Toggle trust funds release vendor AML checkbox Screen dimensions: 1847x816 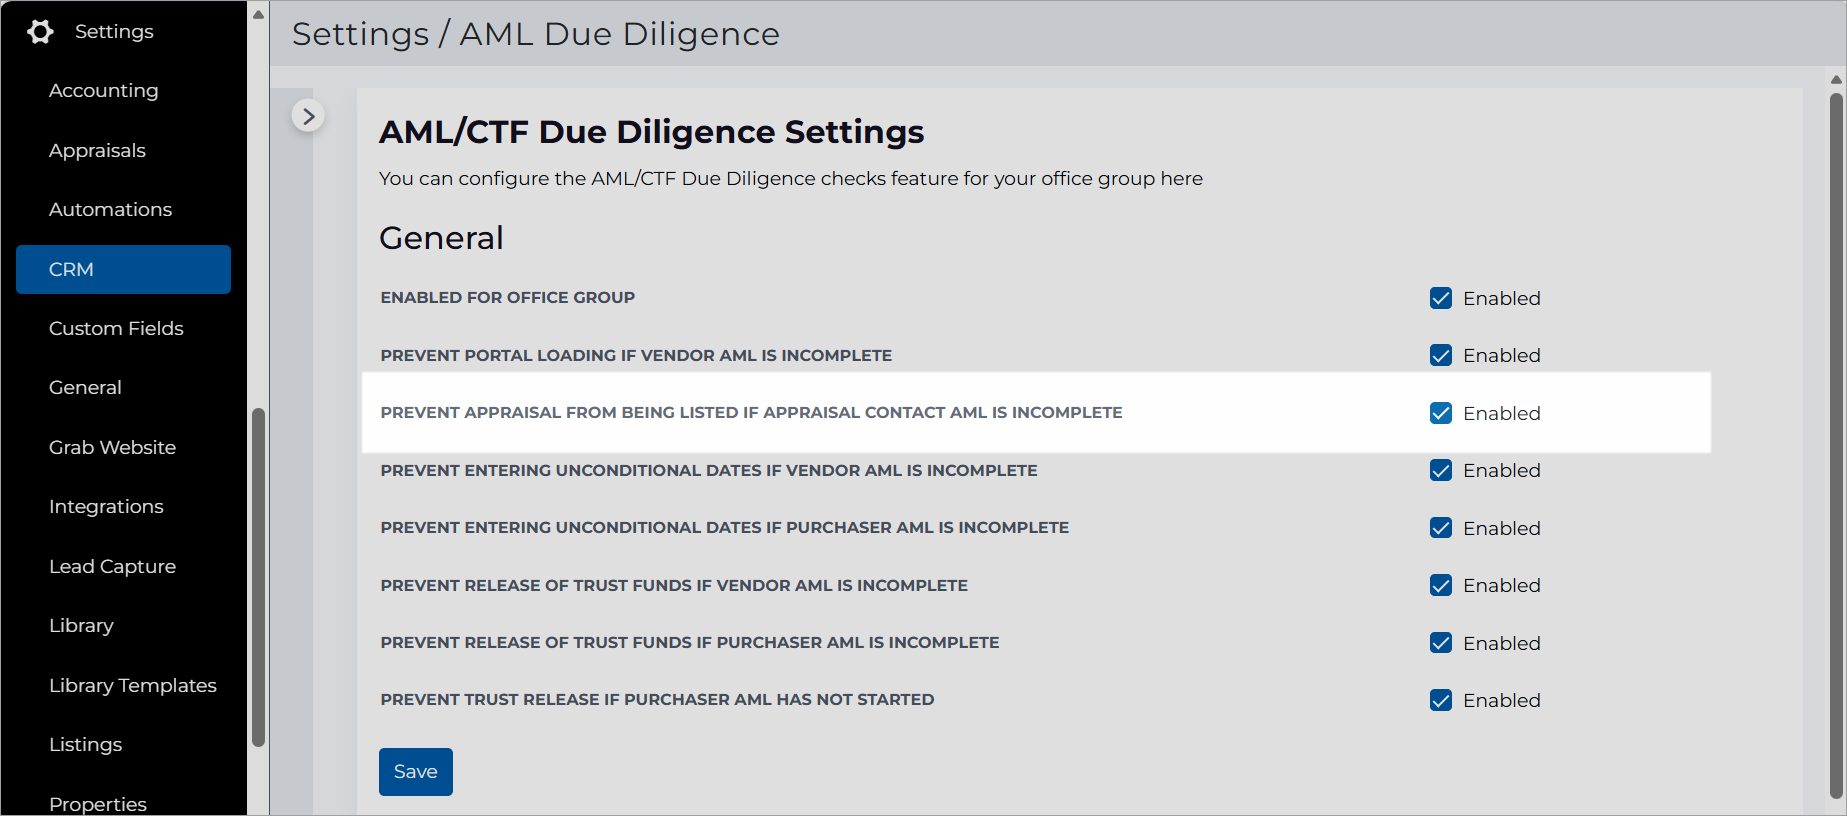point(1441,585)
